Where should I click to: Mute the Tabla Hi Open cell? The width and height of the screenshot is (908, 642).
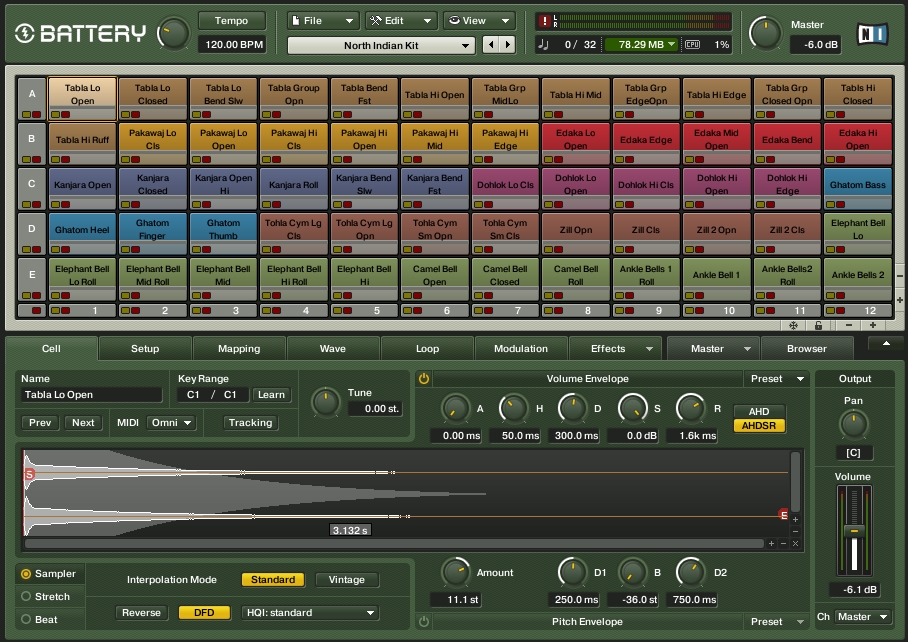(x=417, y=115)
